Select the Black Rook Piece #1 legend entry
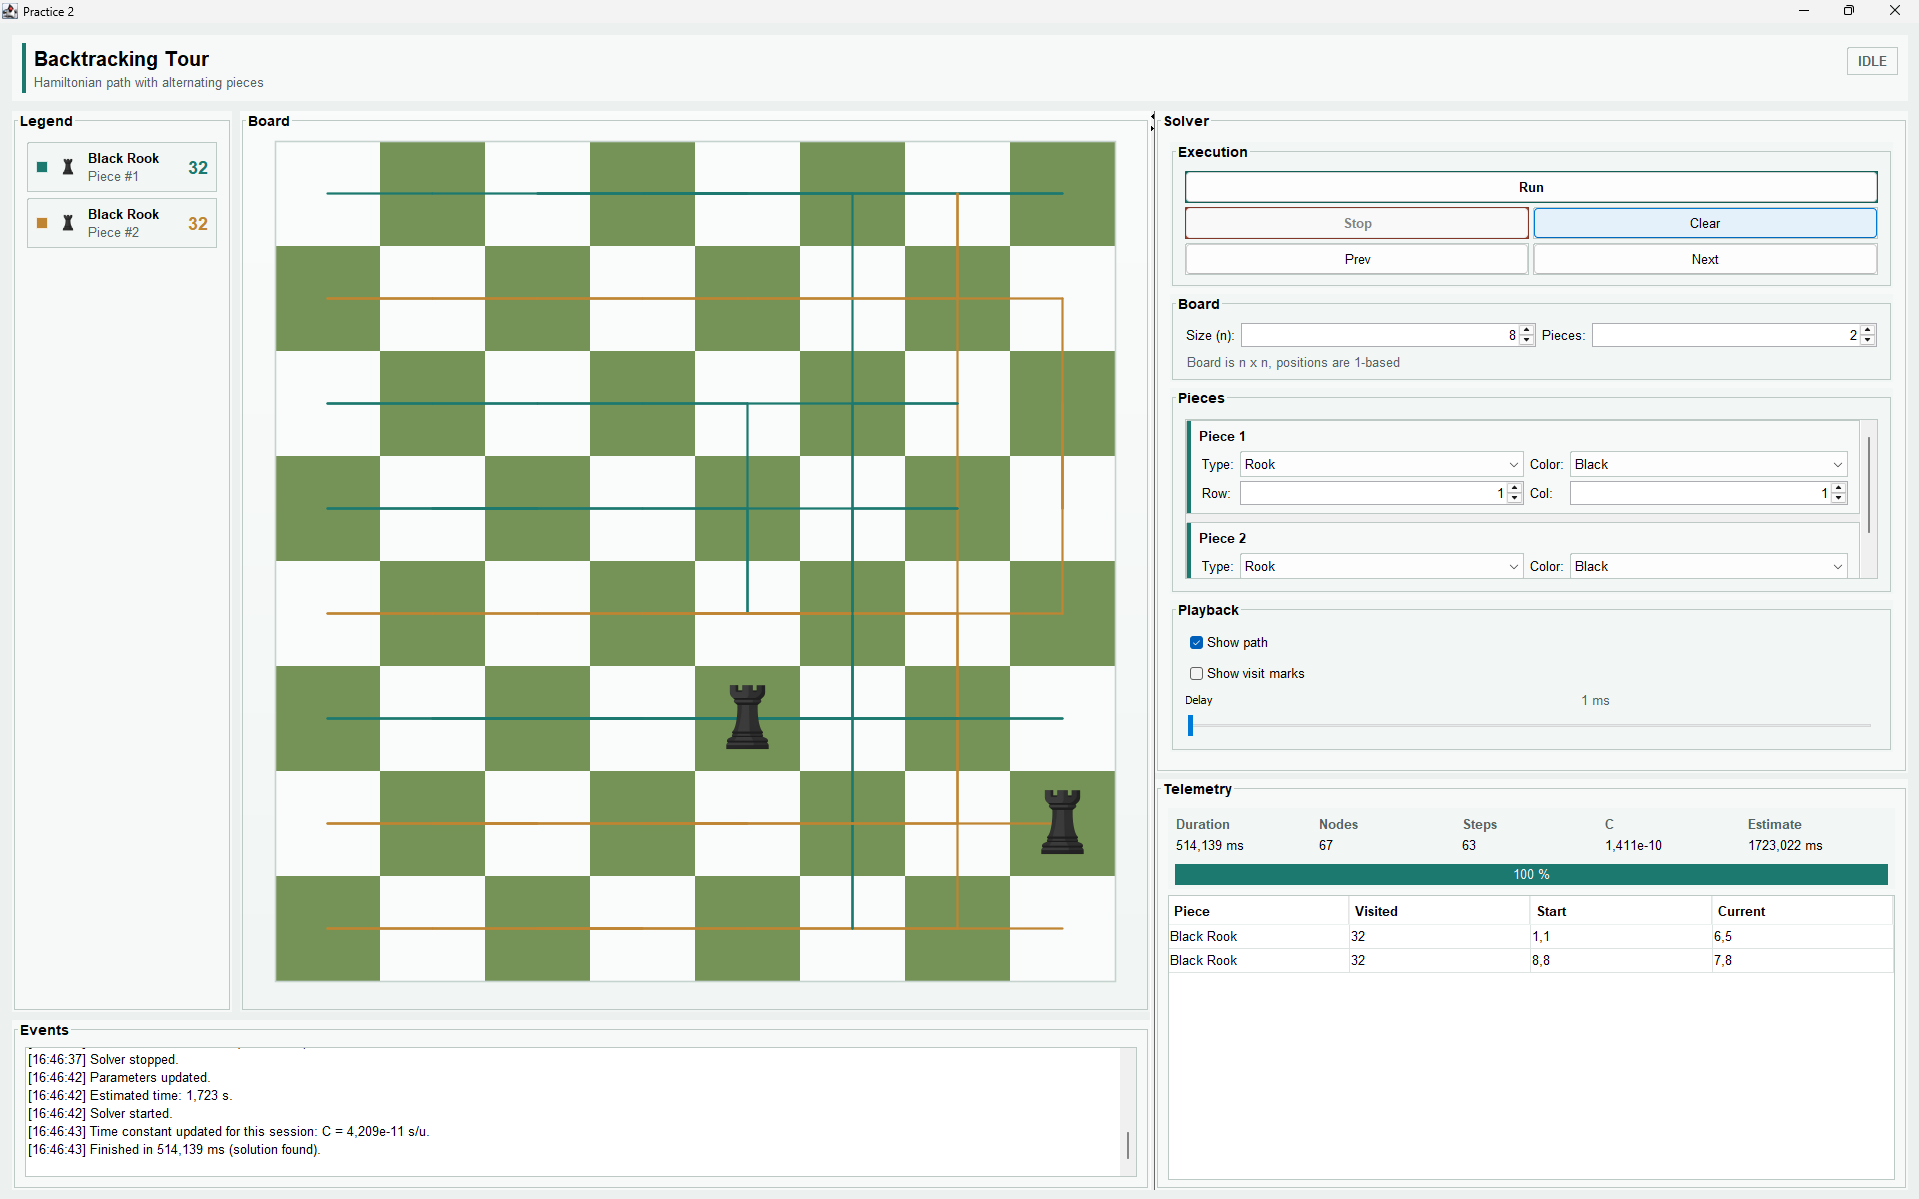The height and width of the screenshot is (1199, 1919). 122,167
